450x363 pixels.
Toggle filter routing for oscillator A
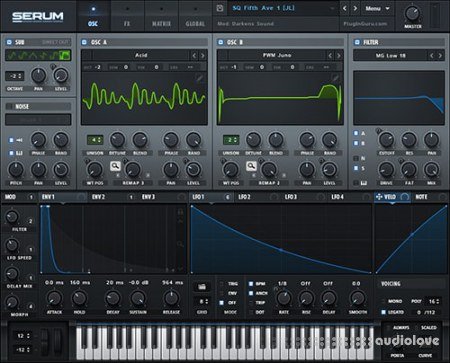[356, 133]
